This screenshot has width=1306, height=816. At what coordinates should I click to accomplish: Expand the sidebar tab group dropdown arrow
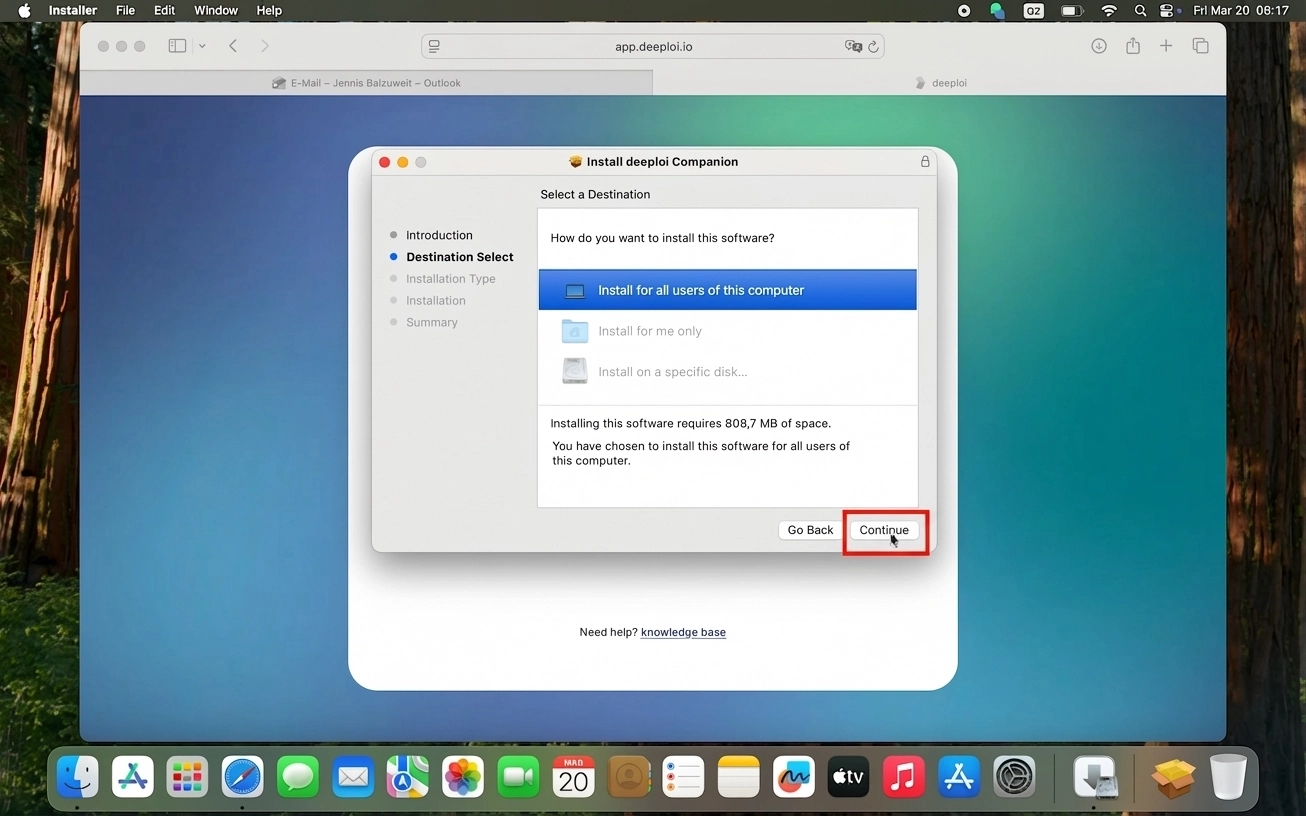click(x=202, y=46)
